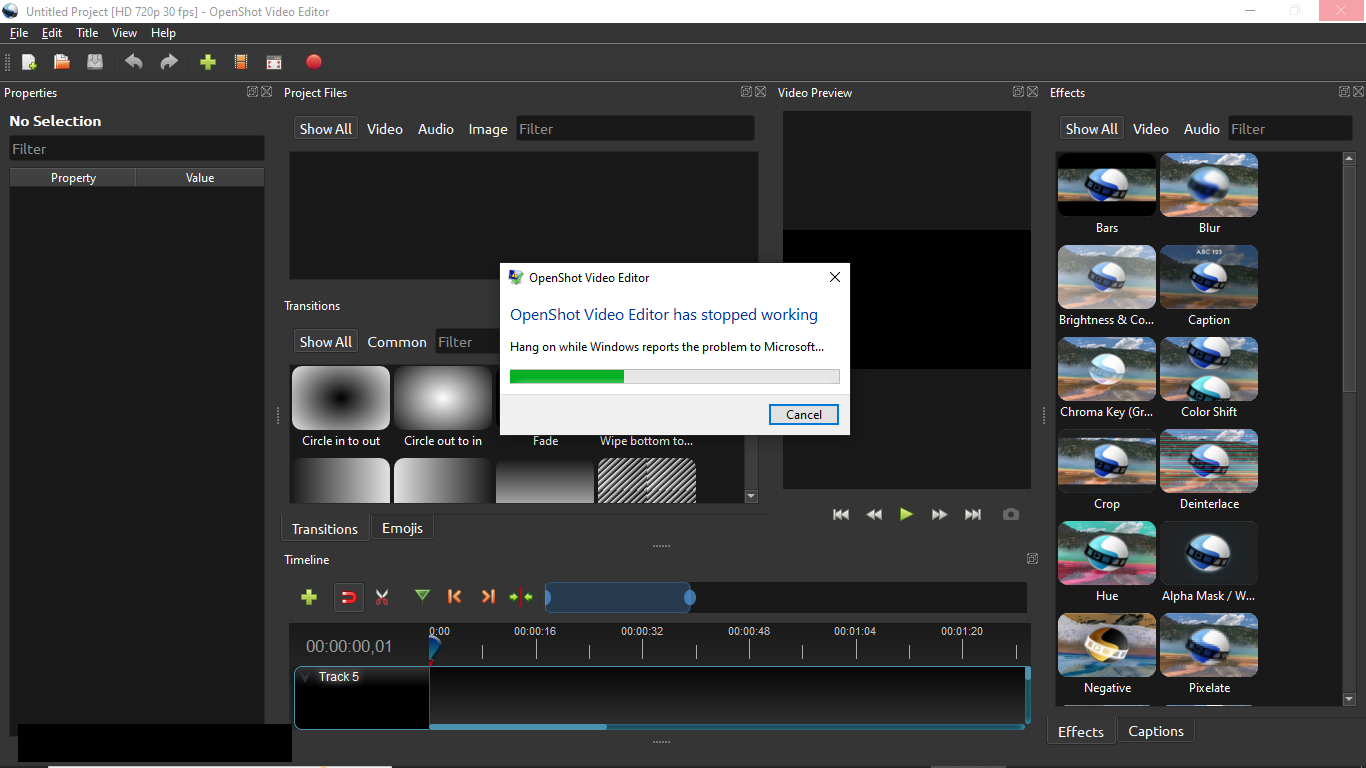Click Effects panel scroll down arrow
Screen dimensions: 1366x768
coord(1349,699)
